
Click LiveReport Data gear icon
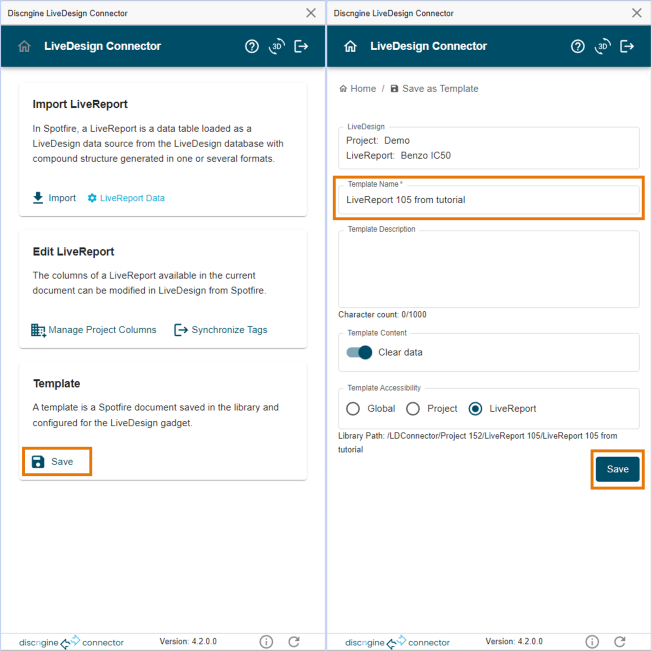[92, 198]
